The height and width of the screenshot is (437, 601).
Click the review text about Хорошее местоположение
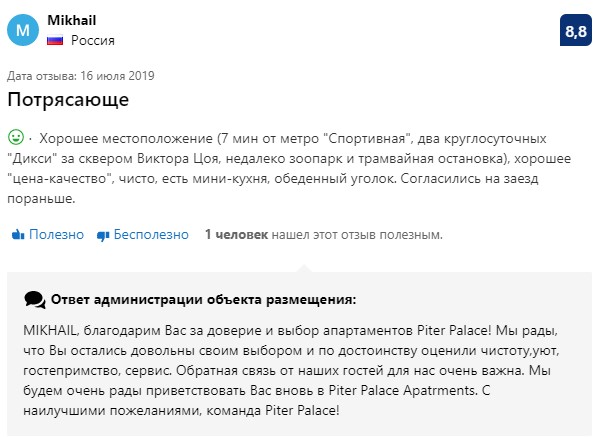[289, 168]
